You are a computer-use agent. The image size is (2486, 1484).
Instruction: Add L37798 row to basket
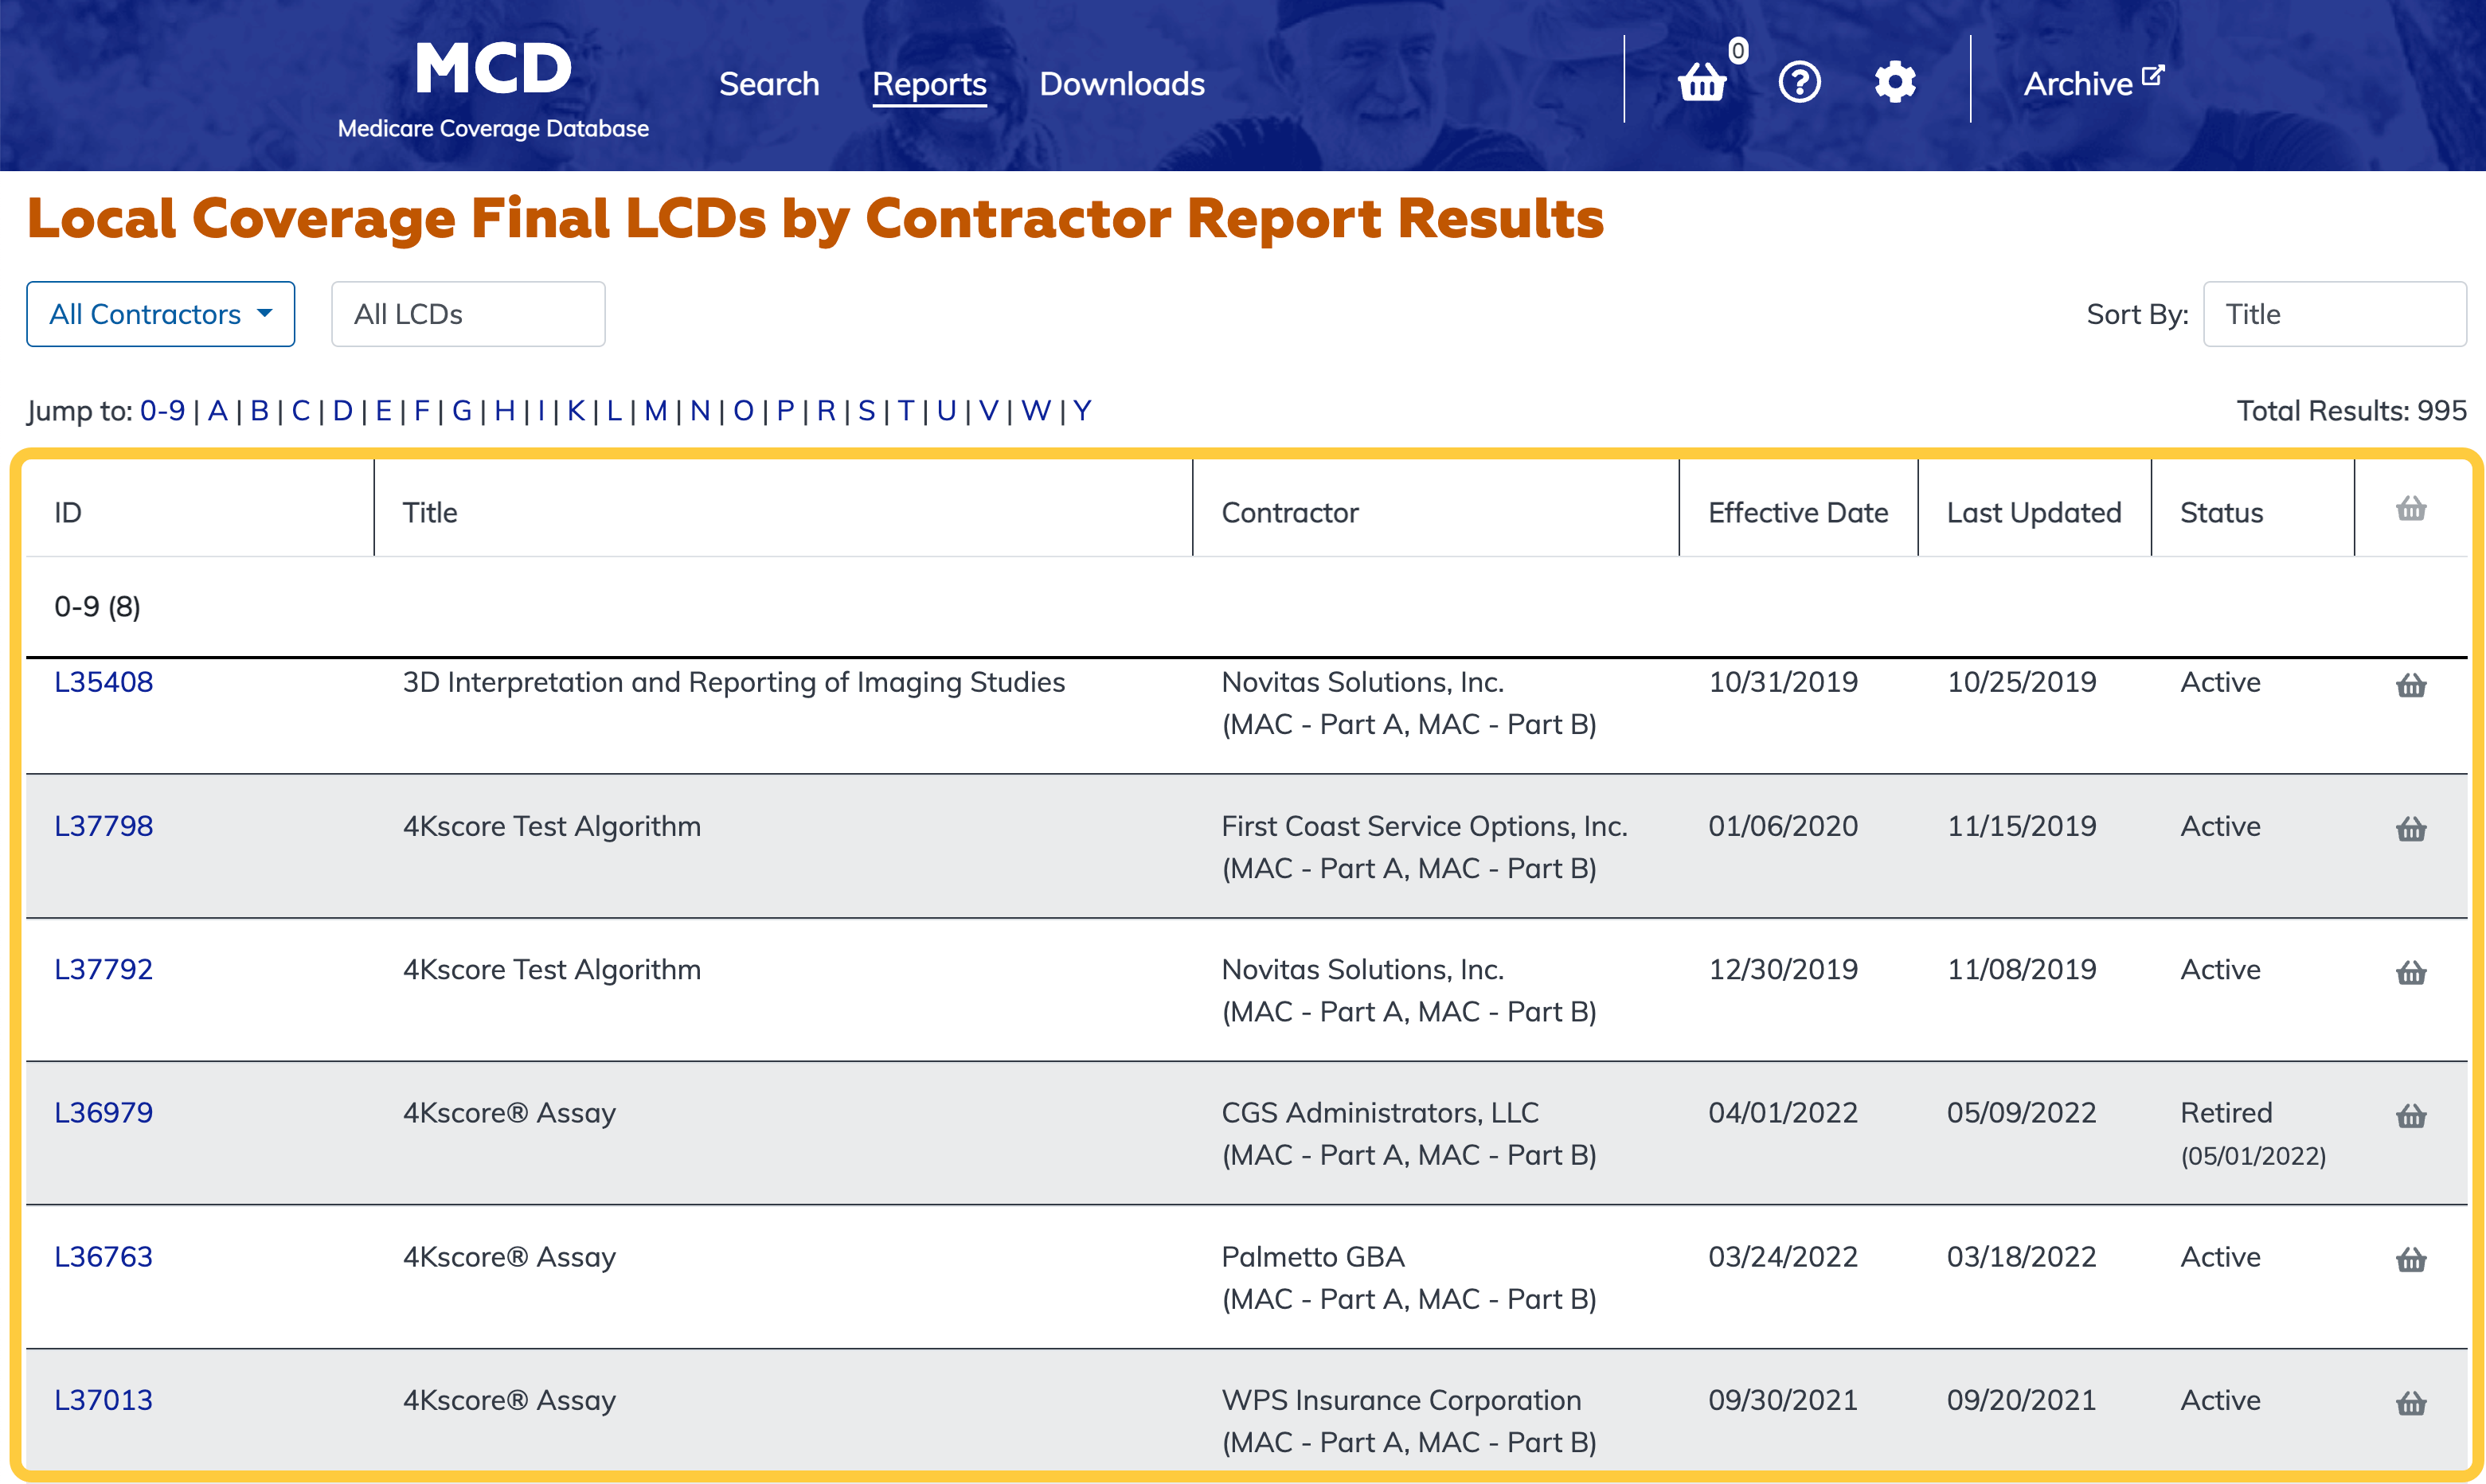(x=2411, y=829)
